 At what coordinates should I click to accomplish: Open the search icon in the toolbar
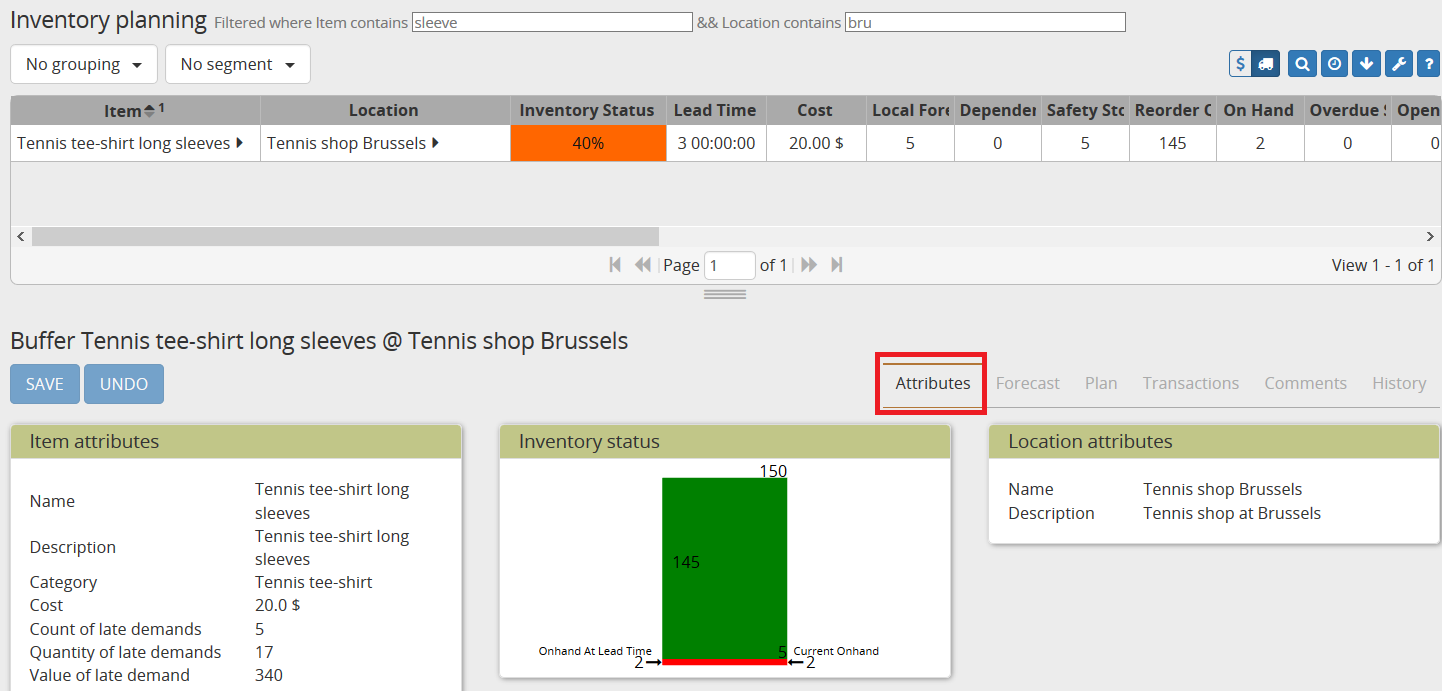1302,63
